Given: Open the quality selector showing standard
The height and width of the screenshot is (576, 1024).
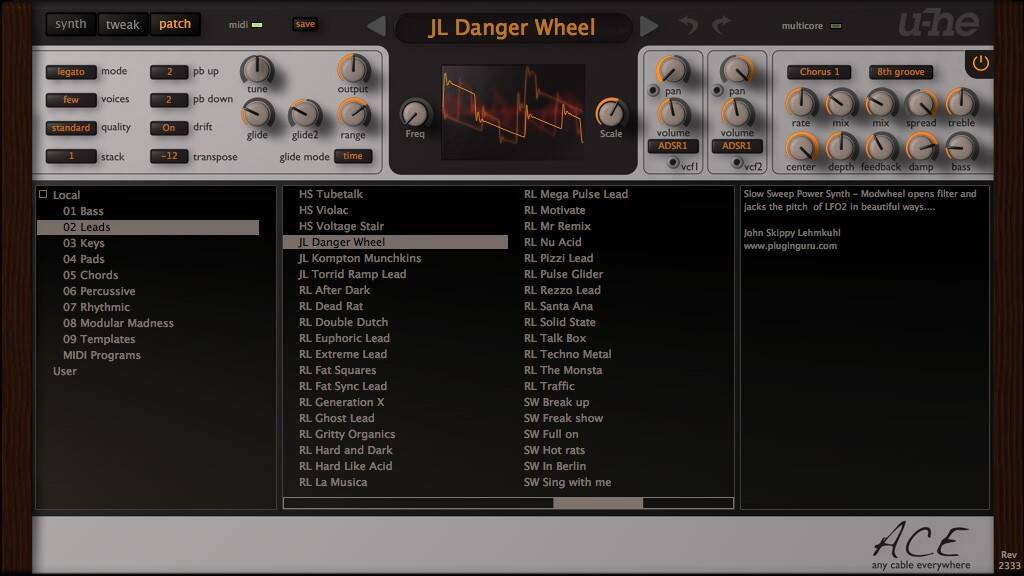Looking at the screenshot, I should 71,128.
